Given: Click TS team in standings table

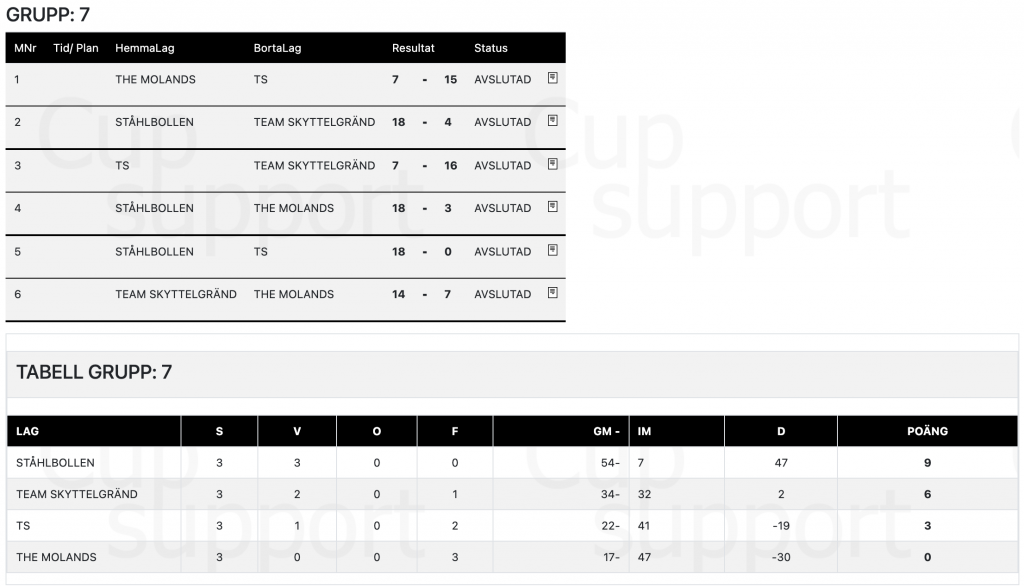Looking at the screenshot, I should click(24, 526).
